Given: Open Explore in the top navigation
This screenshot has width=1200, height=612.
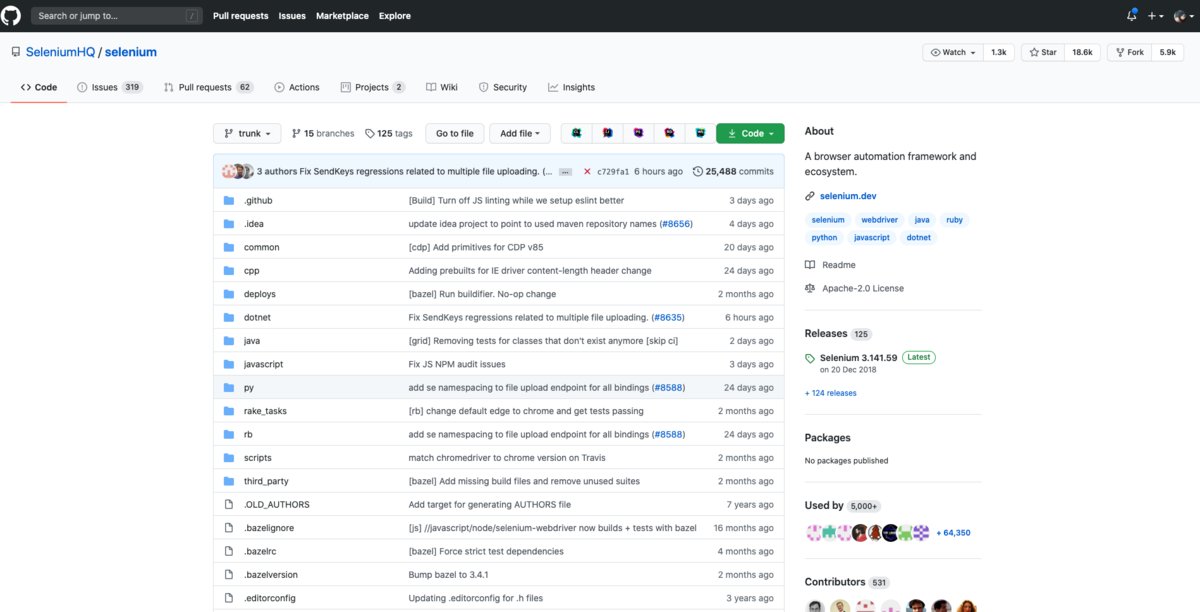Looking at the screenshot, I should point(395,16).
